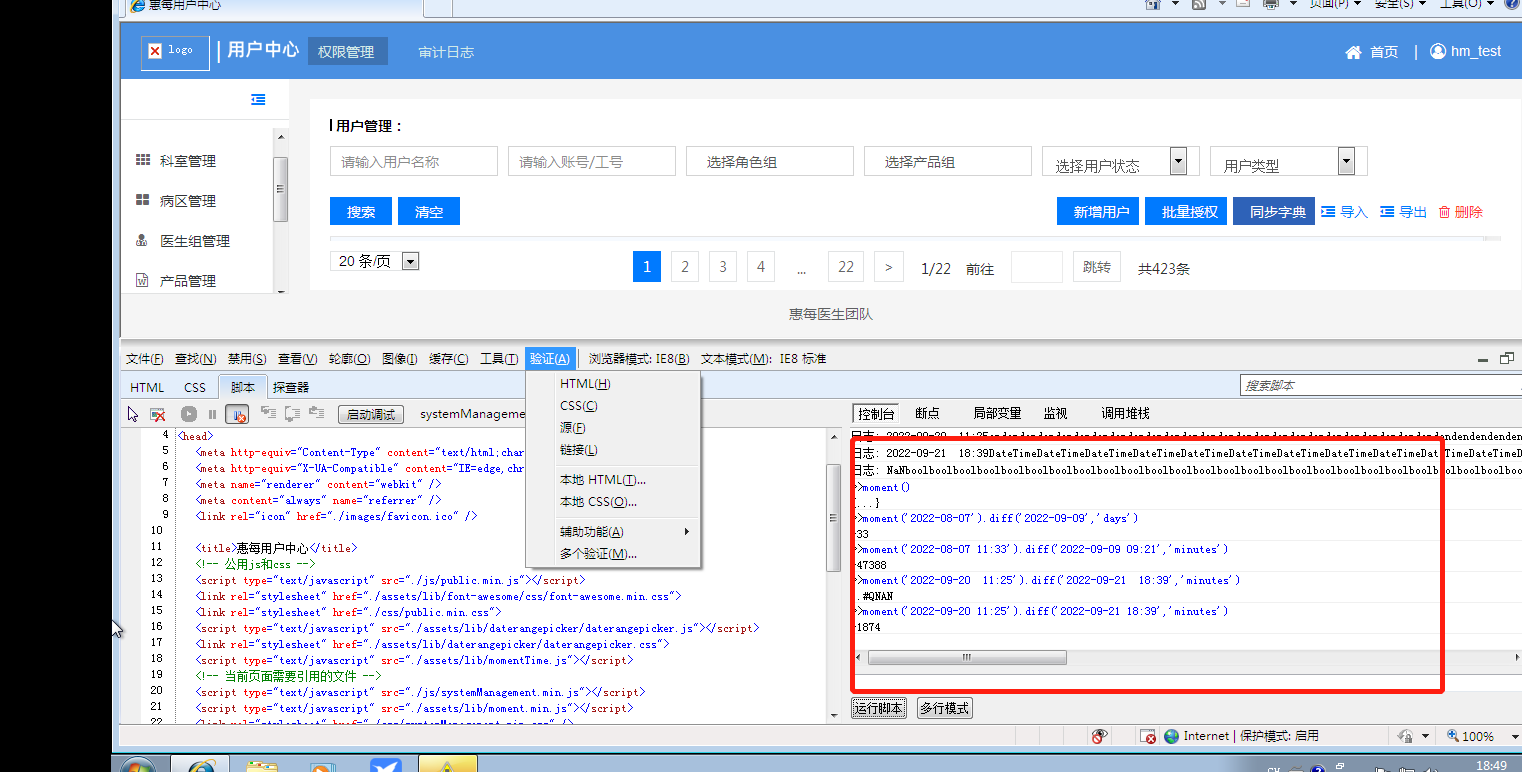Switch to the 局部变量 locals tab
The image size is (1522, 772).
click(997, 413)
